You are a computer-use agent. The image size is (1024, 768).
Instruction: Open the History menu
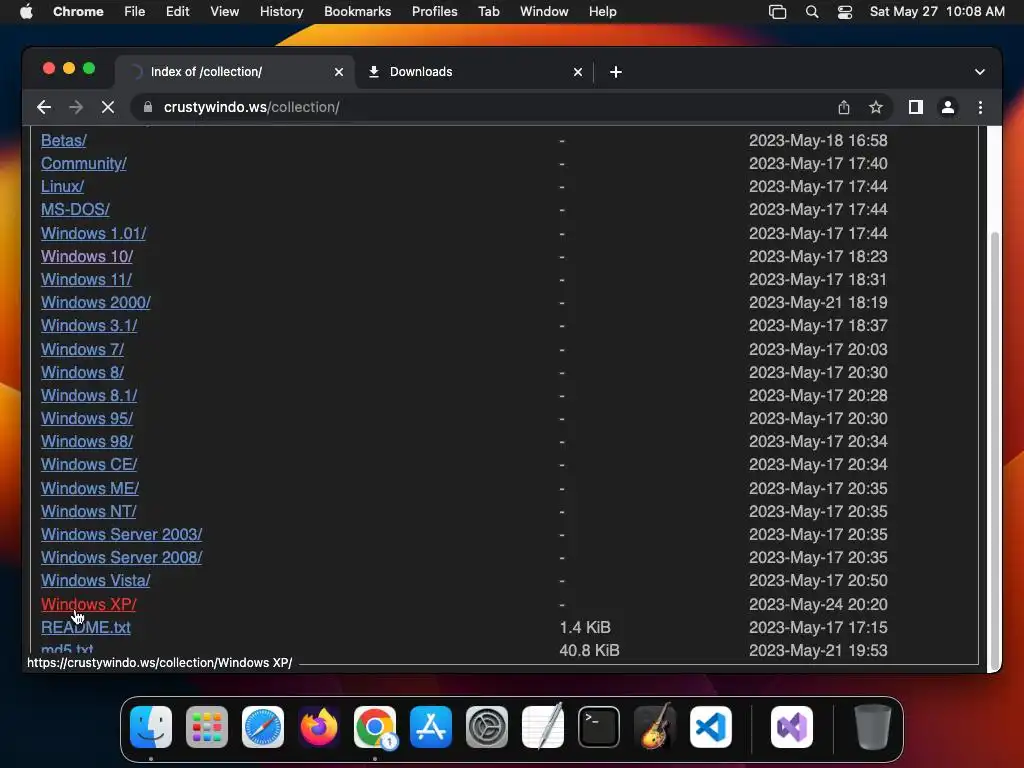[x=281, y=12]
